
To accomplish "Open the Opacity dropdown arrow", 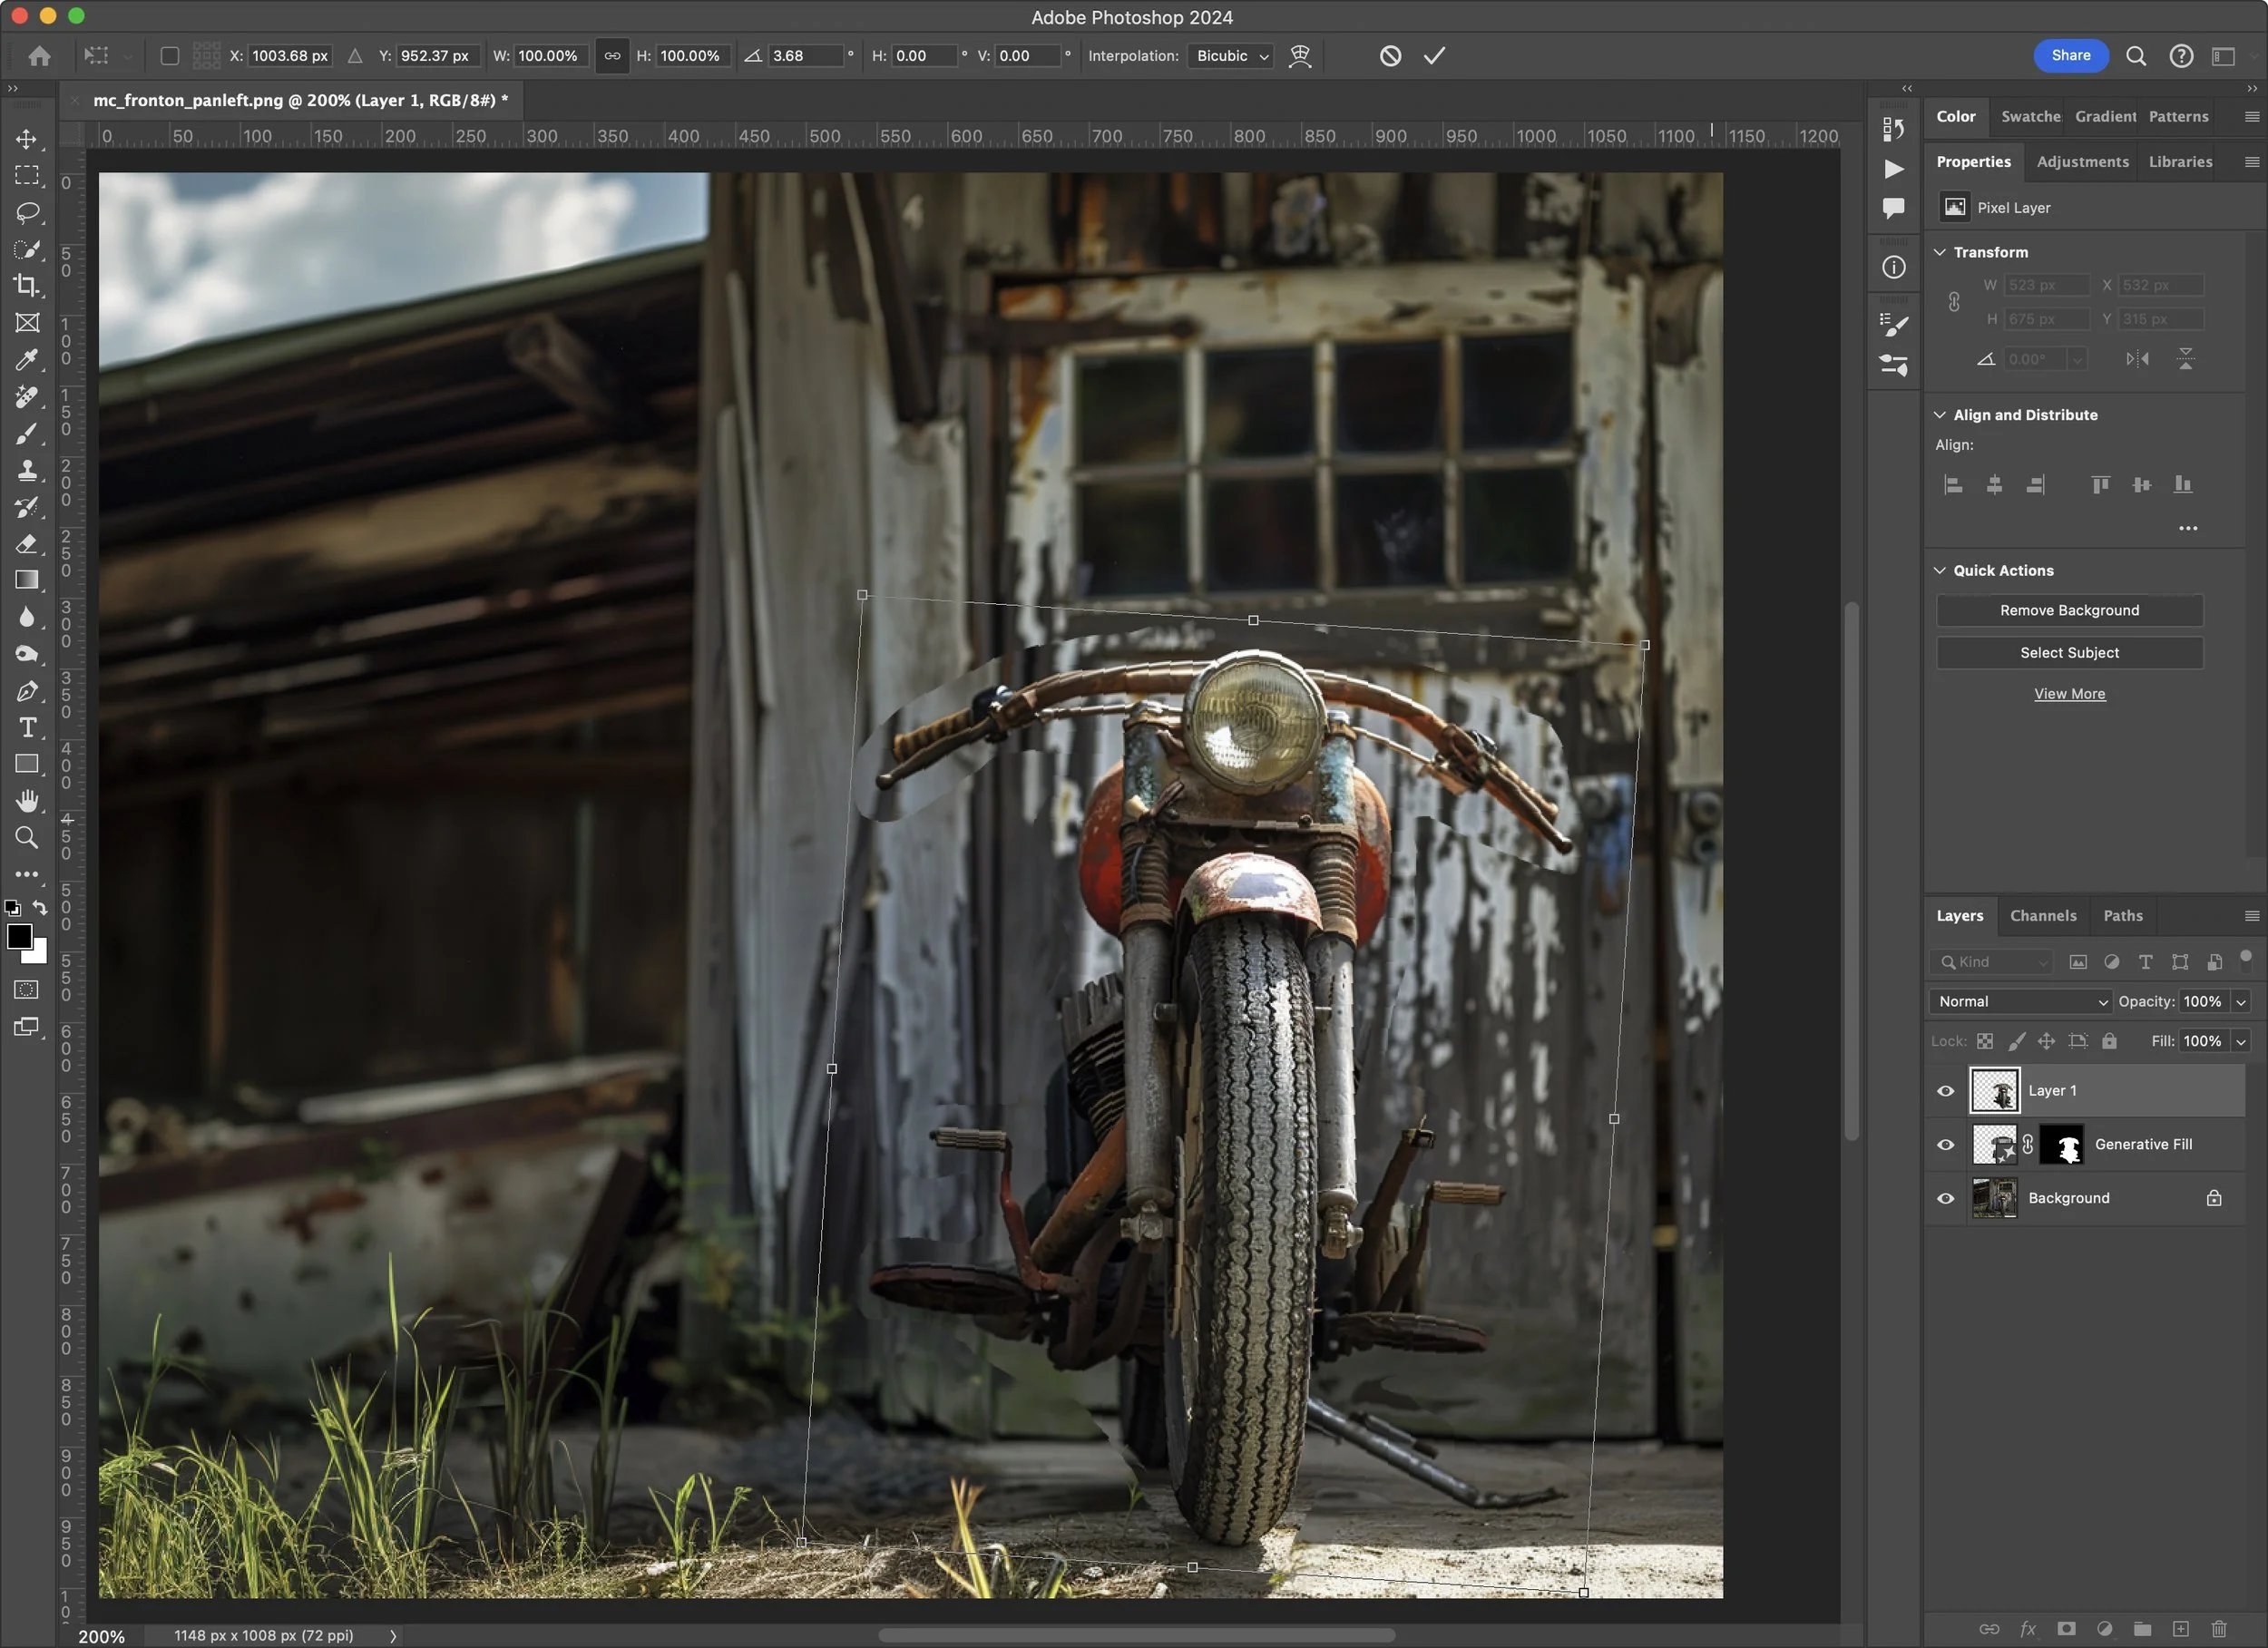I will [x=2241, y=1002].
